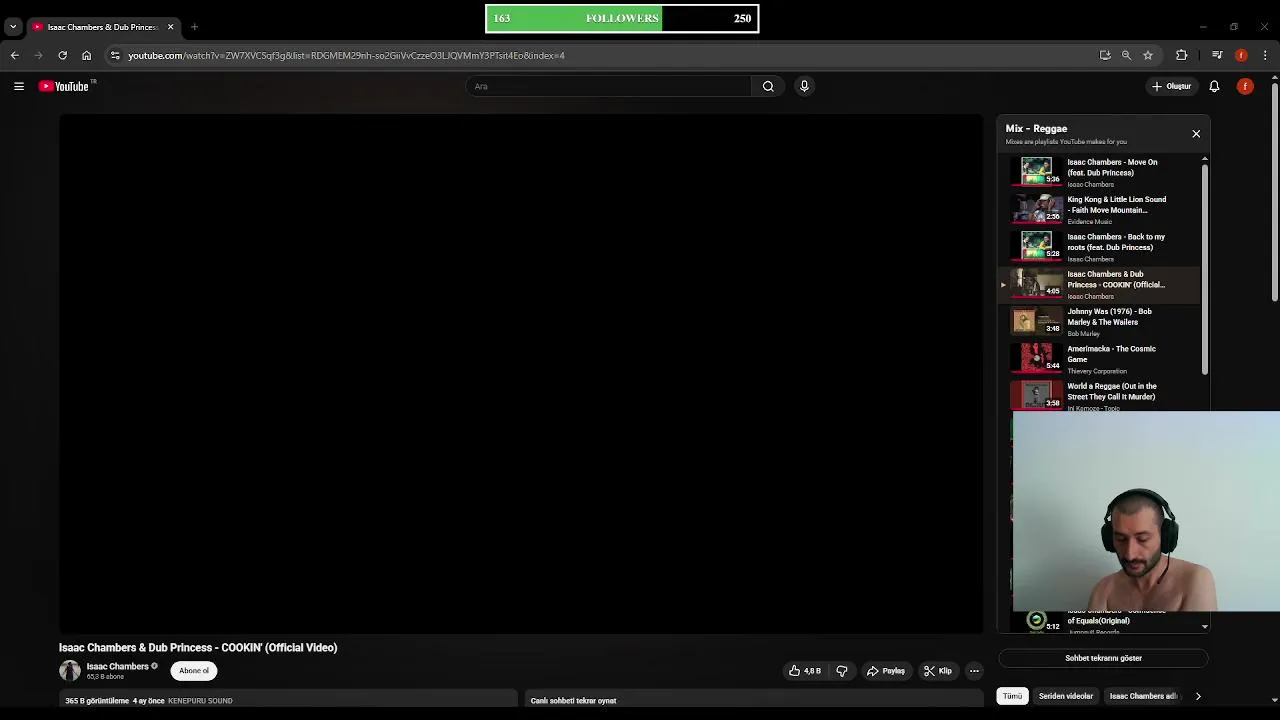The width and height of the screenshot is (1280, 720).
Task: Open YouTube notifications bell
Action: 1214,86
